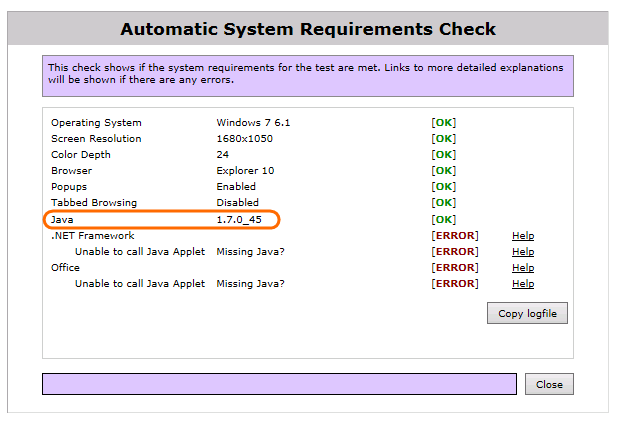
Task: Click Help link in row below .NET Framework
Action: coord(523,252)
